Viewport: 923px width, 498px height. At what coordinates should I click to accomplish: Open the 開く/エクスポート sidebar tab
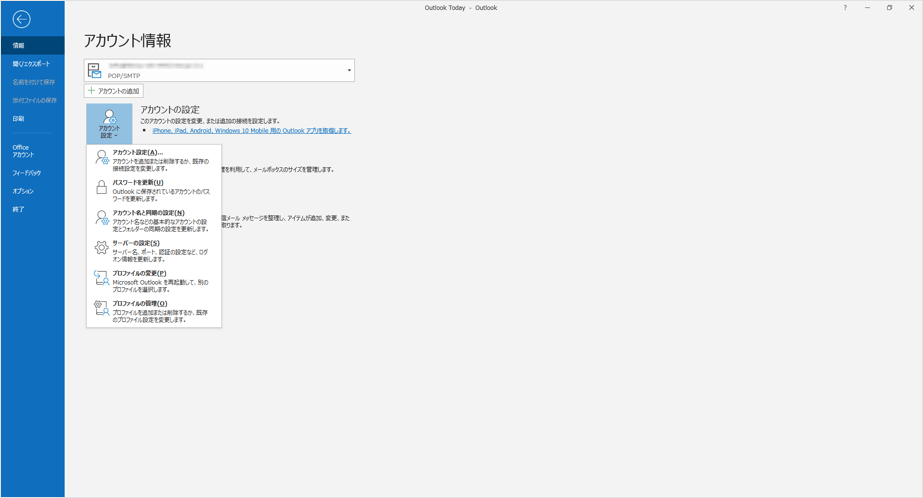tap(31, 64)
